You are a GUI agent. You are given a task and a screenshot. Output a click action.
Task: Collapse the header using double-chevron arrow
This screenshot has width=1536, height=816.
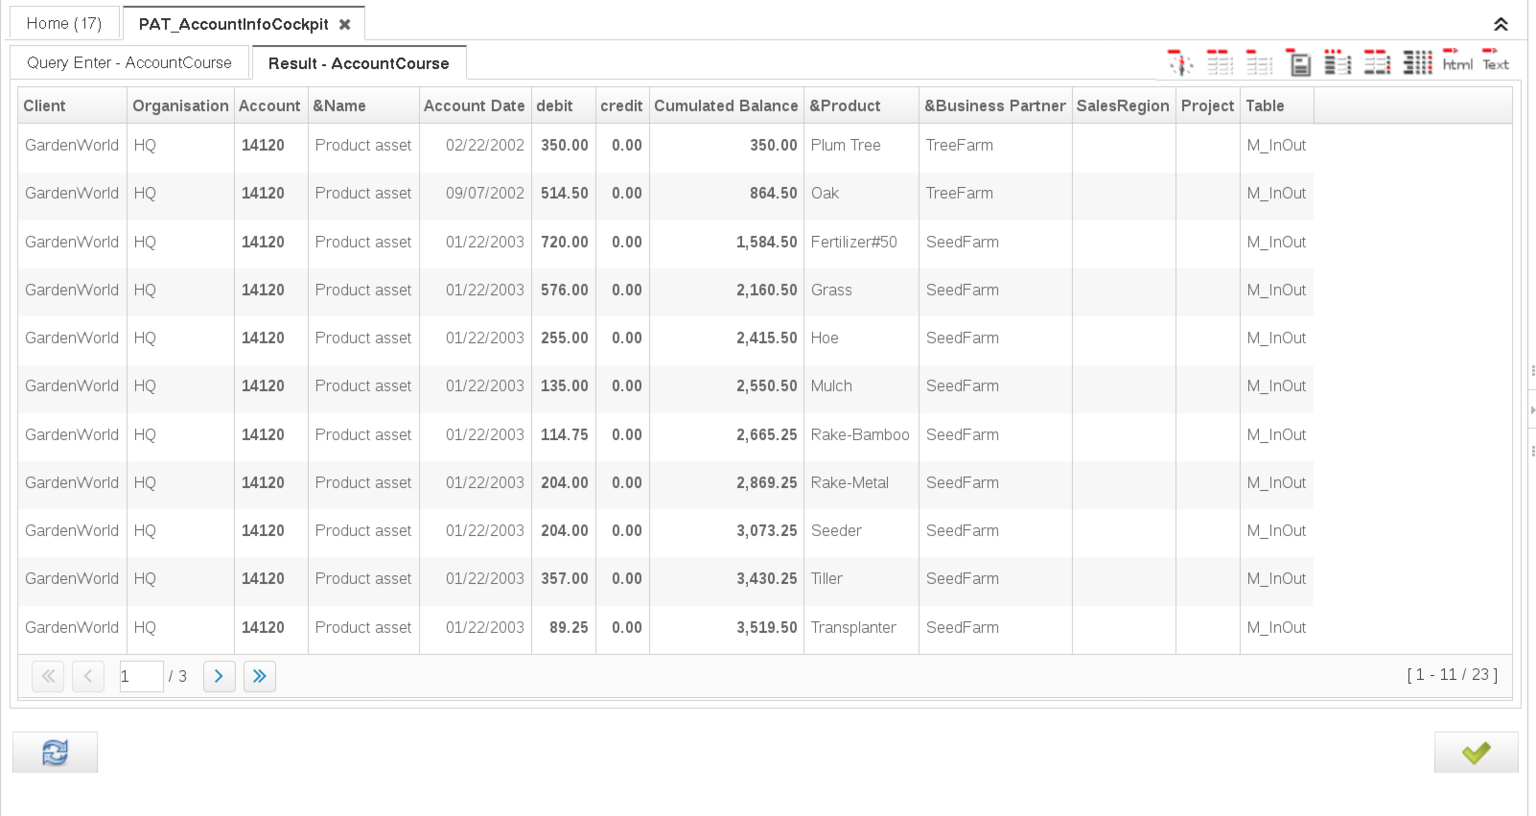(x=1500, y=24)
